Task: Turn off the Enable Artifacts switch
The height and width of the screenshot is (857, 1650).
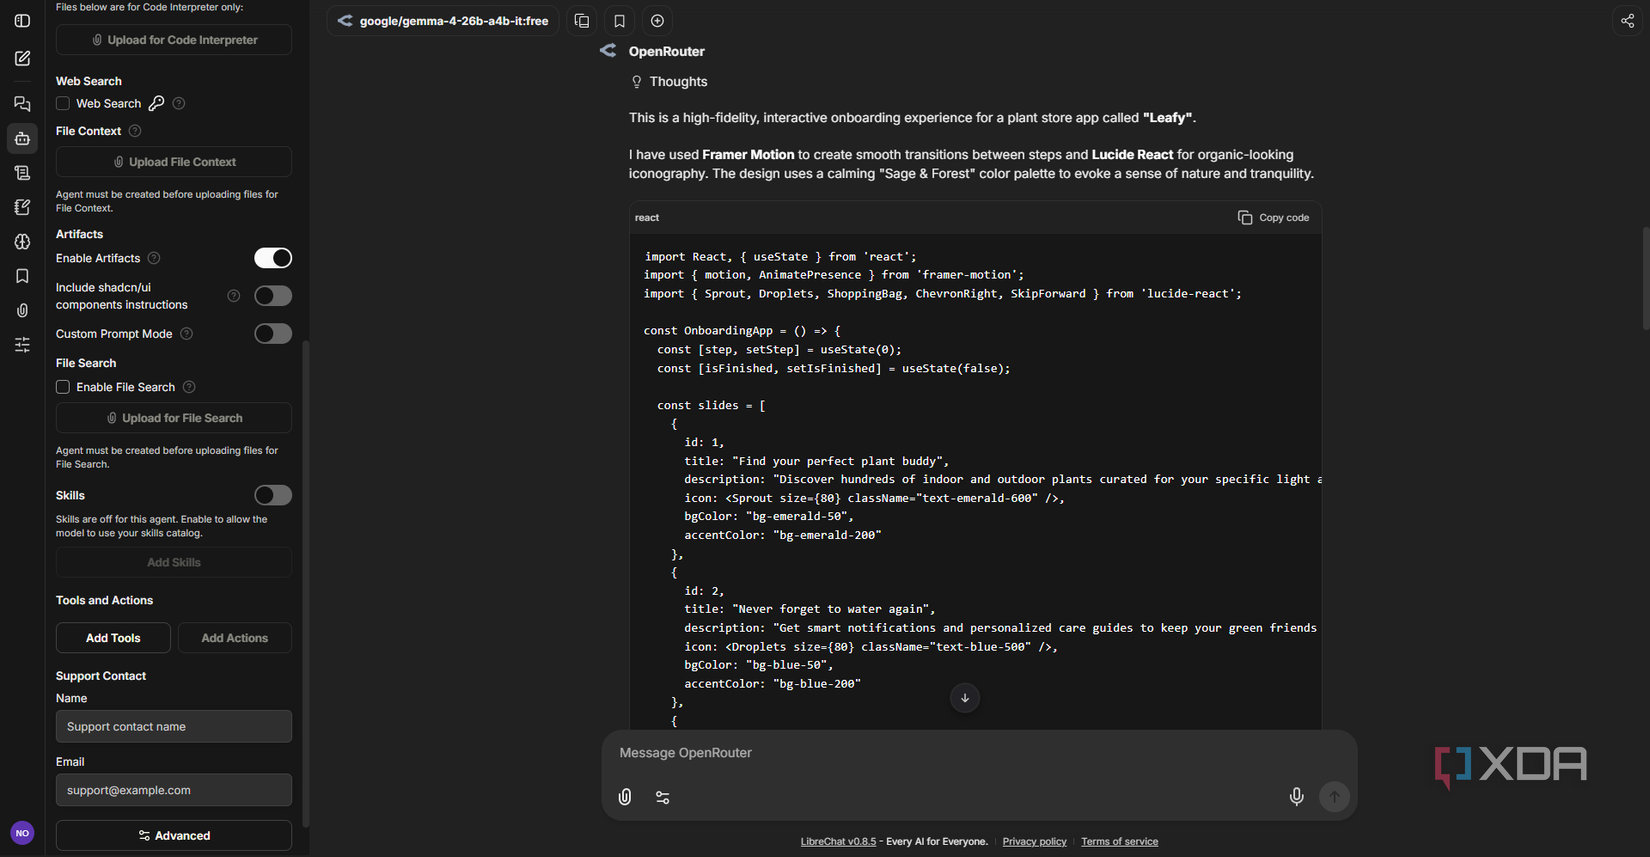Action: pyautogui.click(x=273, y=258)
